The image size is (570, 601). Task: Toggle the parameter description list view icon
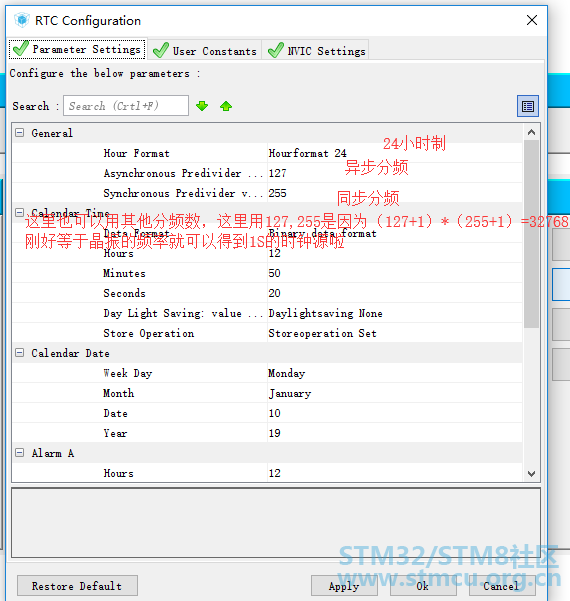coord(528,106)
